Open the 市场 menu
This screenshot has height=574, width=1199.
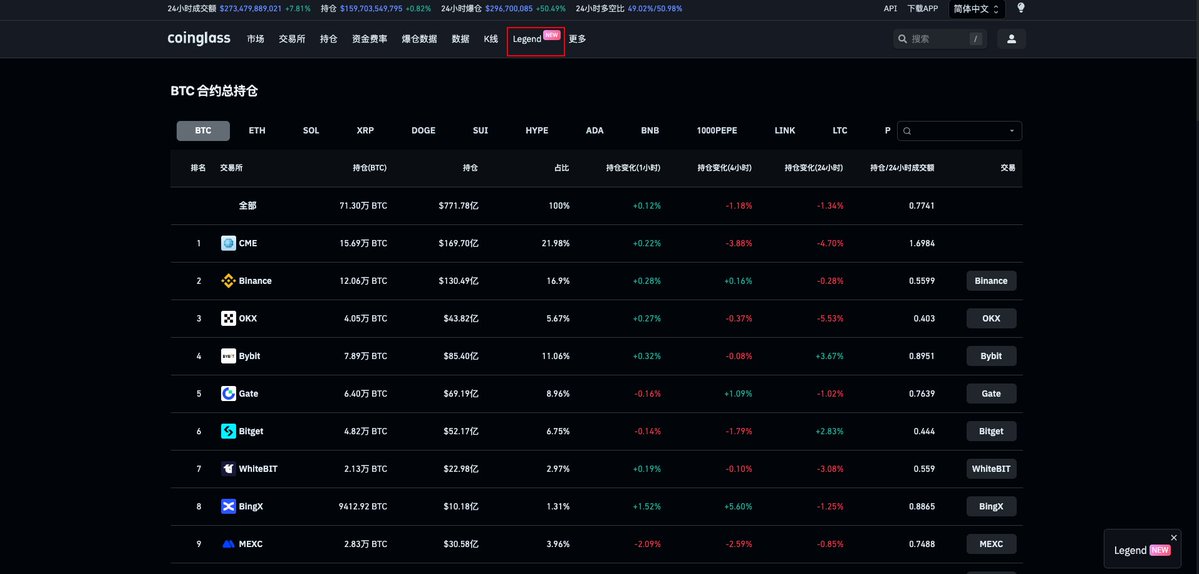[255, 39]
